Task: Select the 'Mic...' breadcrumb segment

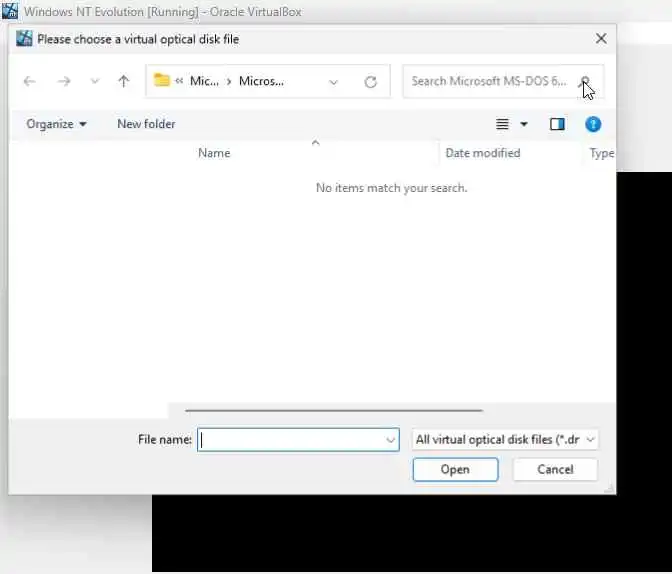Action: click(x=204, y=81)
